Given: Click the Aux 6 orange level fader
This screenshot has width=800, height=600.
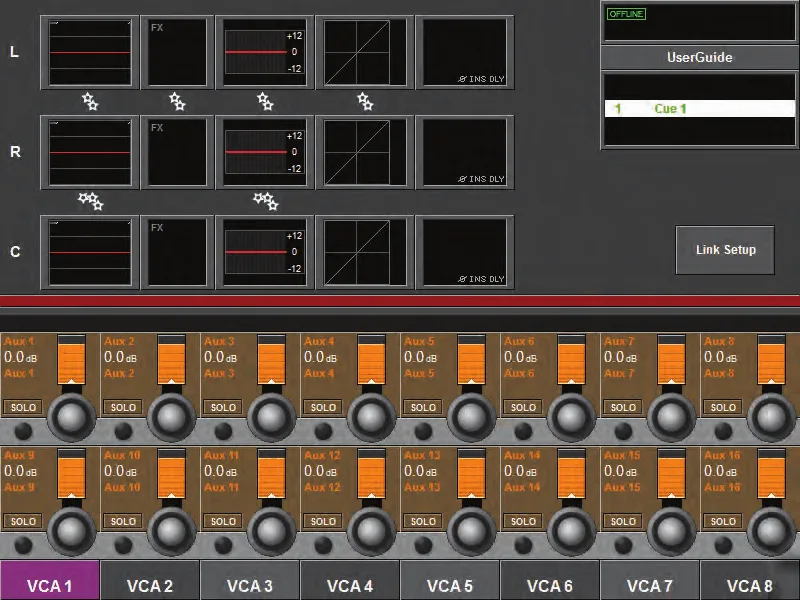Looking at the screenshot, I should tap(571, 360).
